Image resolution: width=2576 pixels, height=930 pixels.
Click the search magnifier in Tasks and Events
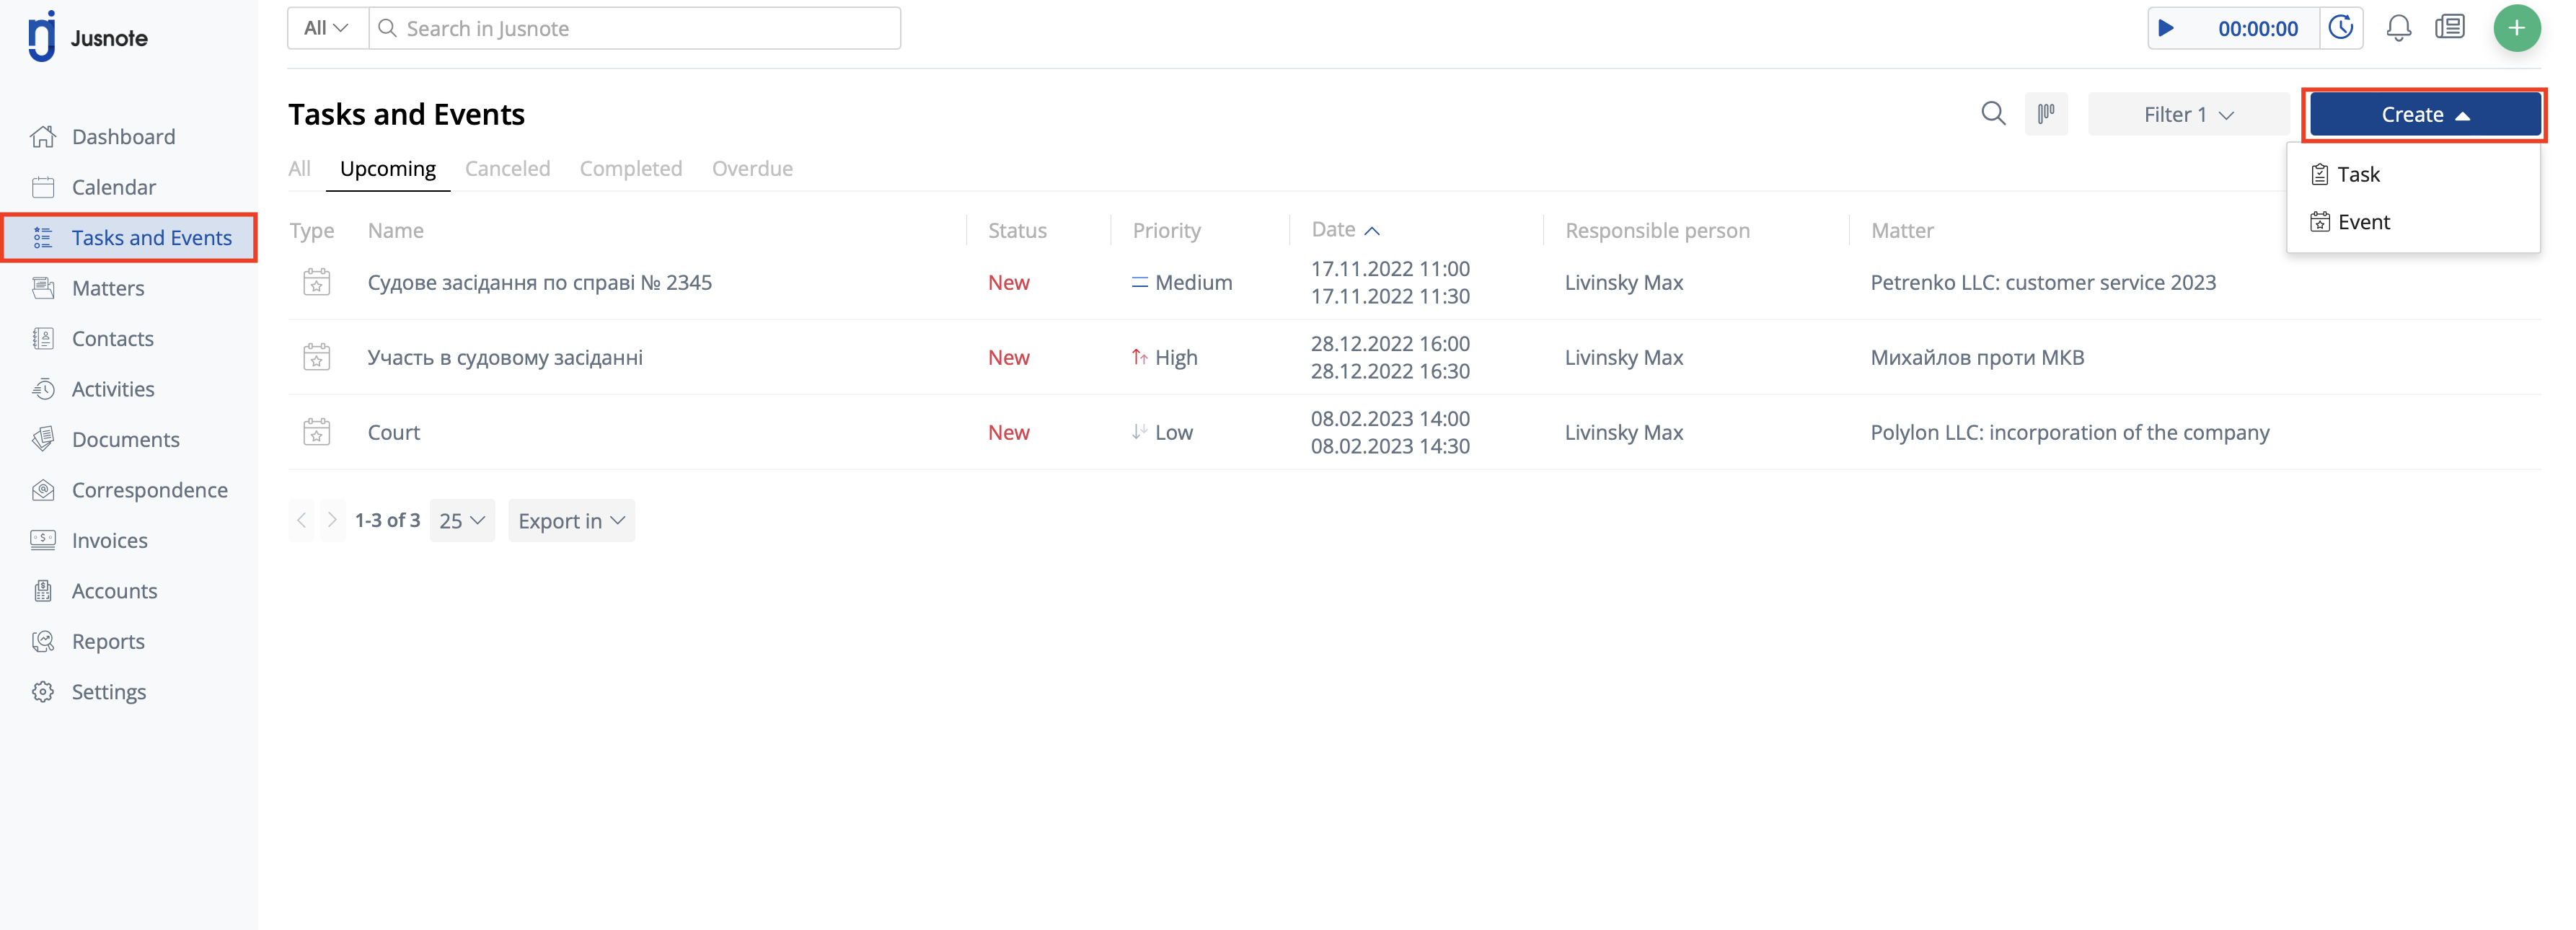click(x=1993, y=114)
